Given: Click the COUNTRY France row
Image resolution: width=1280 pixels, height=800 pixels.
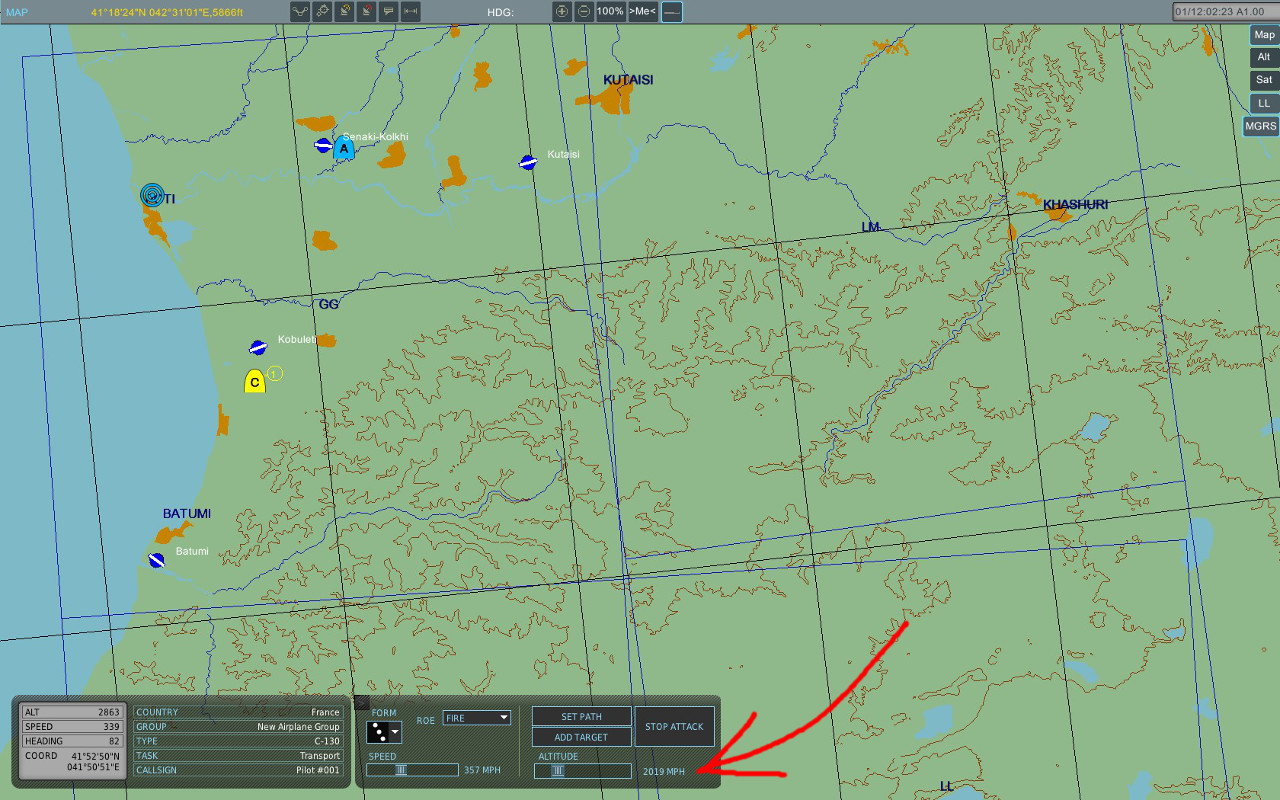Looking at the screenshot, I should click(238, 712).
